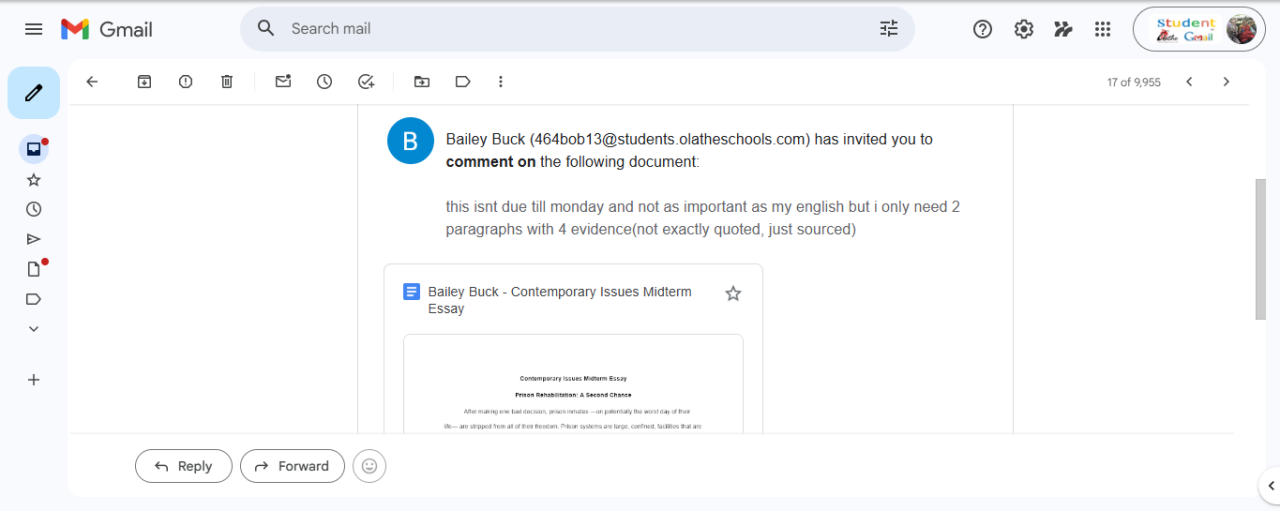1280x511 pixels.
Task: Delete the email using trash icon
Action: [x=227, y=82]
